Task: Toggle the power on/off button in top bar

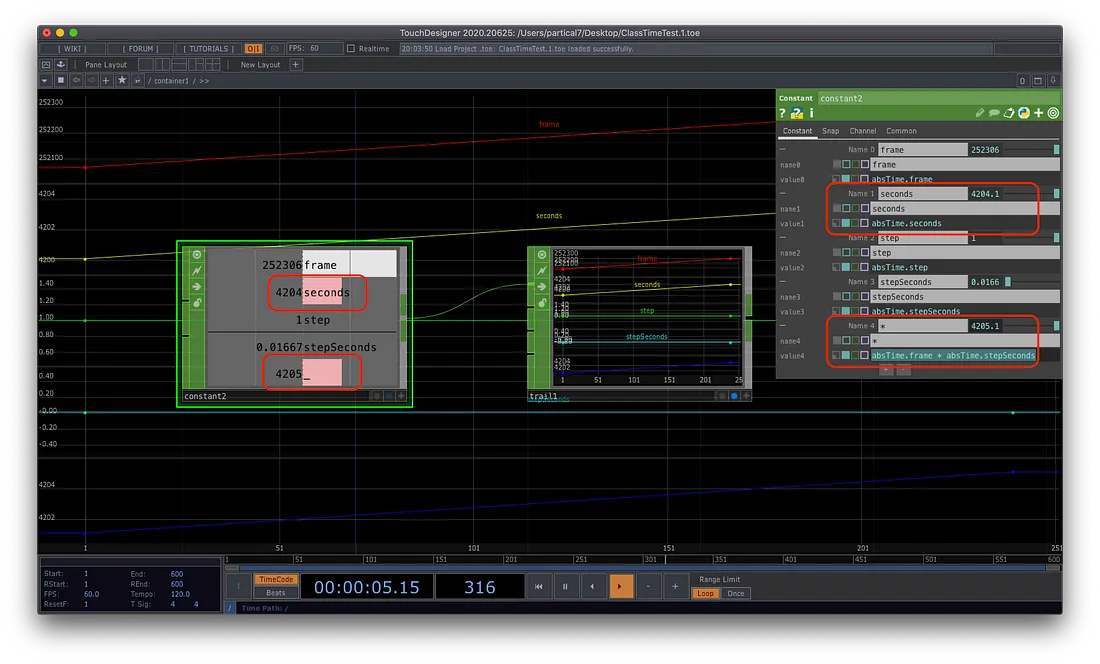Action: pyautogui.click(x=253, y=48)
